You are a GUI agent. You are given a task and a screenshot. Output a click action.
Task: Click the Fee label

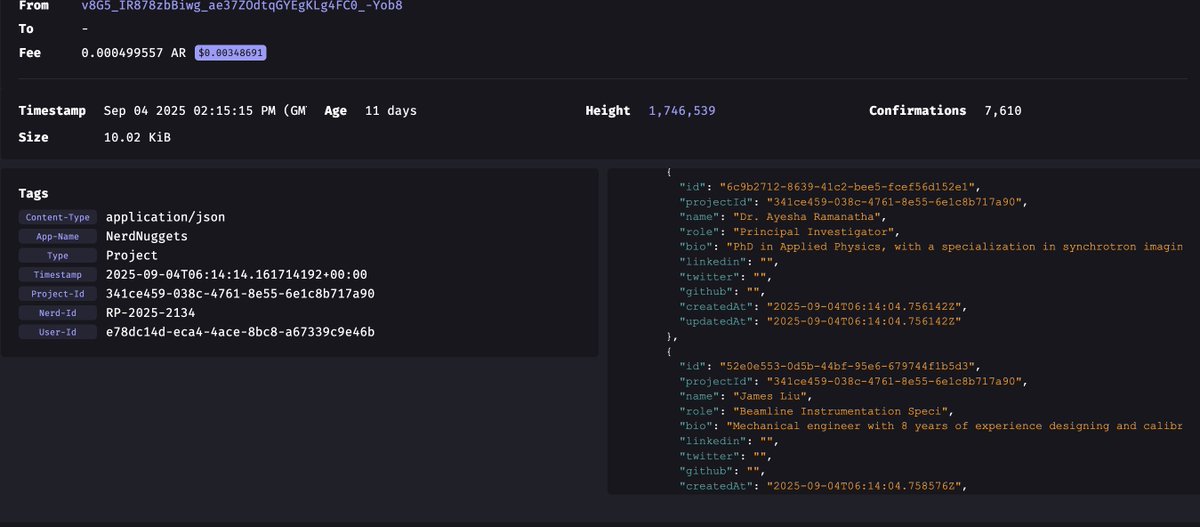click(30, 53)
